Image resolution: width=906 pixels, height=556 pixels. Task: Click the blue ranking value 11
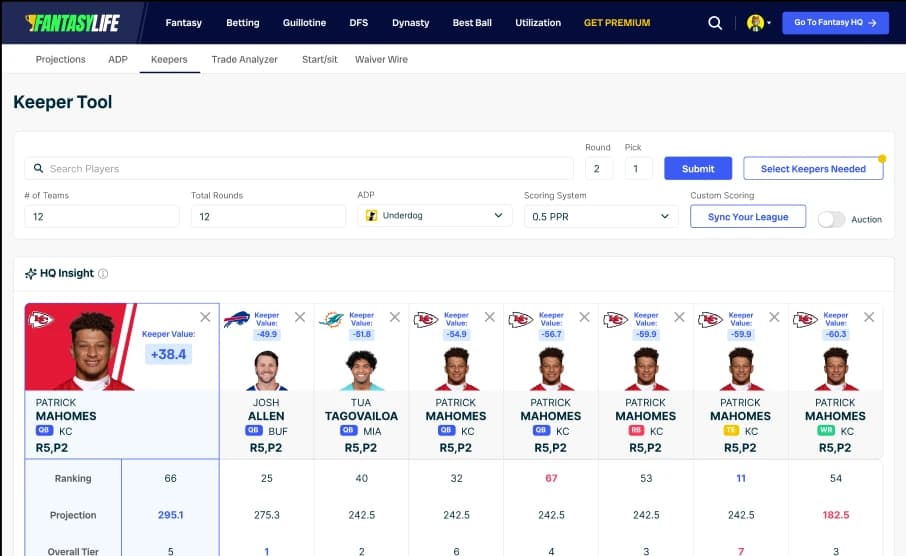tap(741, 478)
